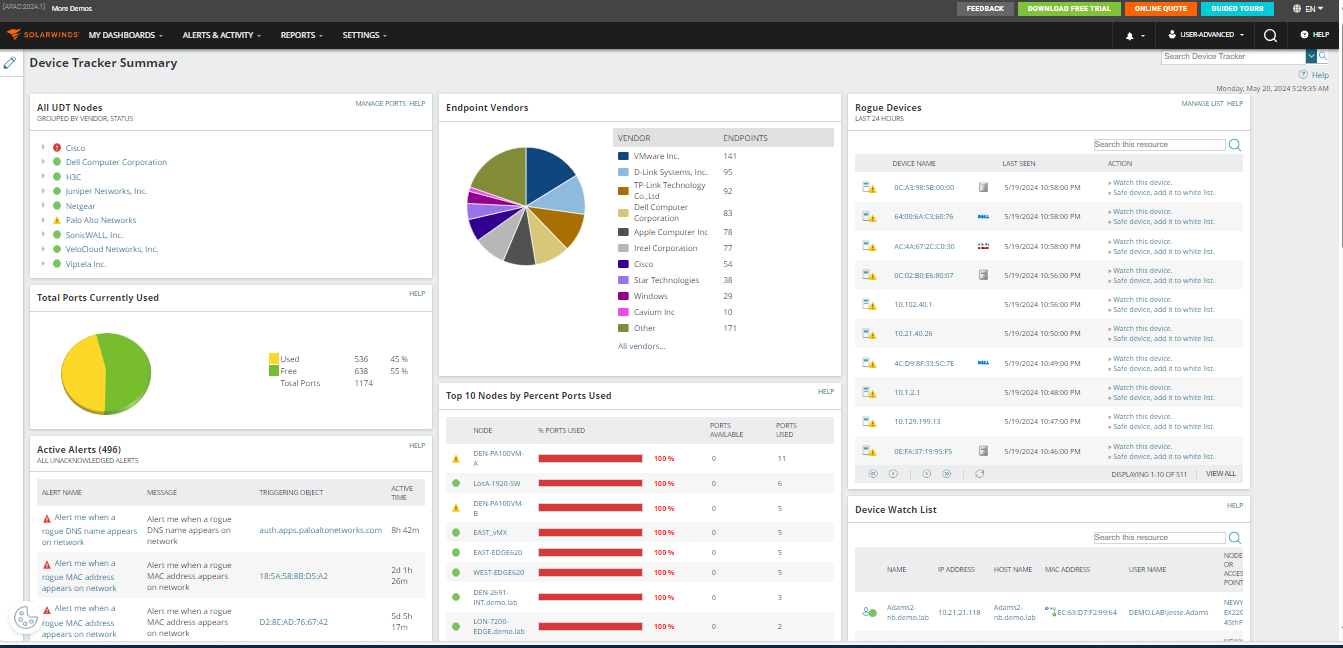The width and height of the screenshot is (1343, 648).
Task: Go to next page of Rogue Devices
Action: click(926, 473)
